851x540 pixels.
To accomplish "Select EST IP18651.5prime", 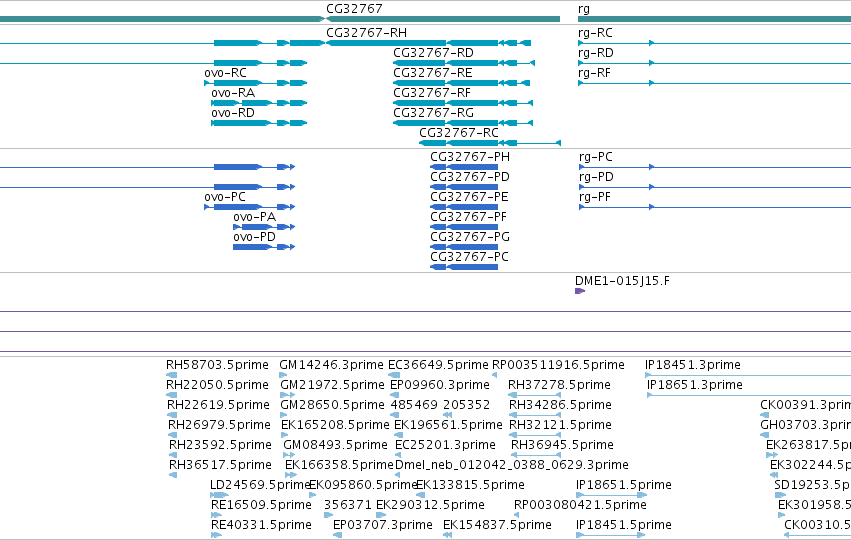I will click(x=611, y=495).
